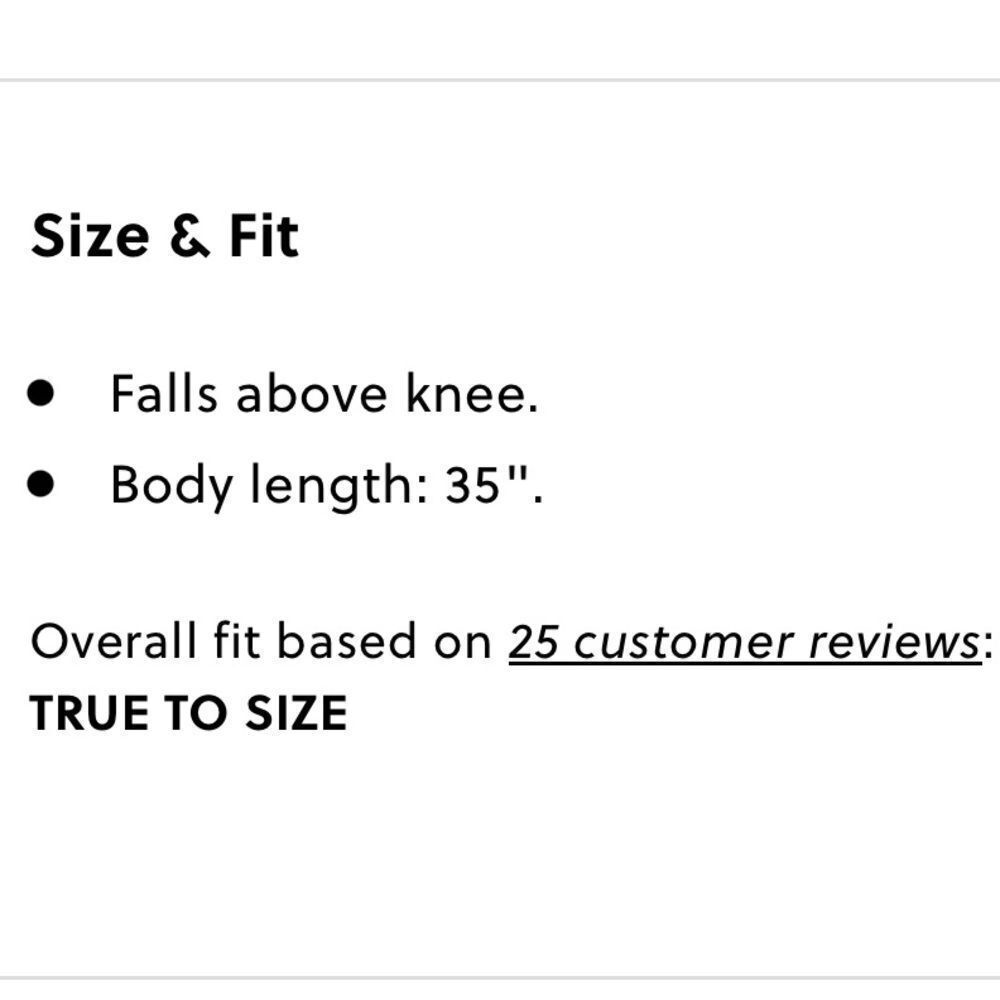Click the Size & Fit heading
Screen dimensions: 1000x1000
(165, 237)
